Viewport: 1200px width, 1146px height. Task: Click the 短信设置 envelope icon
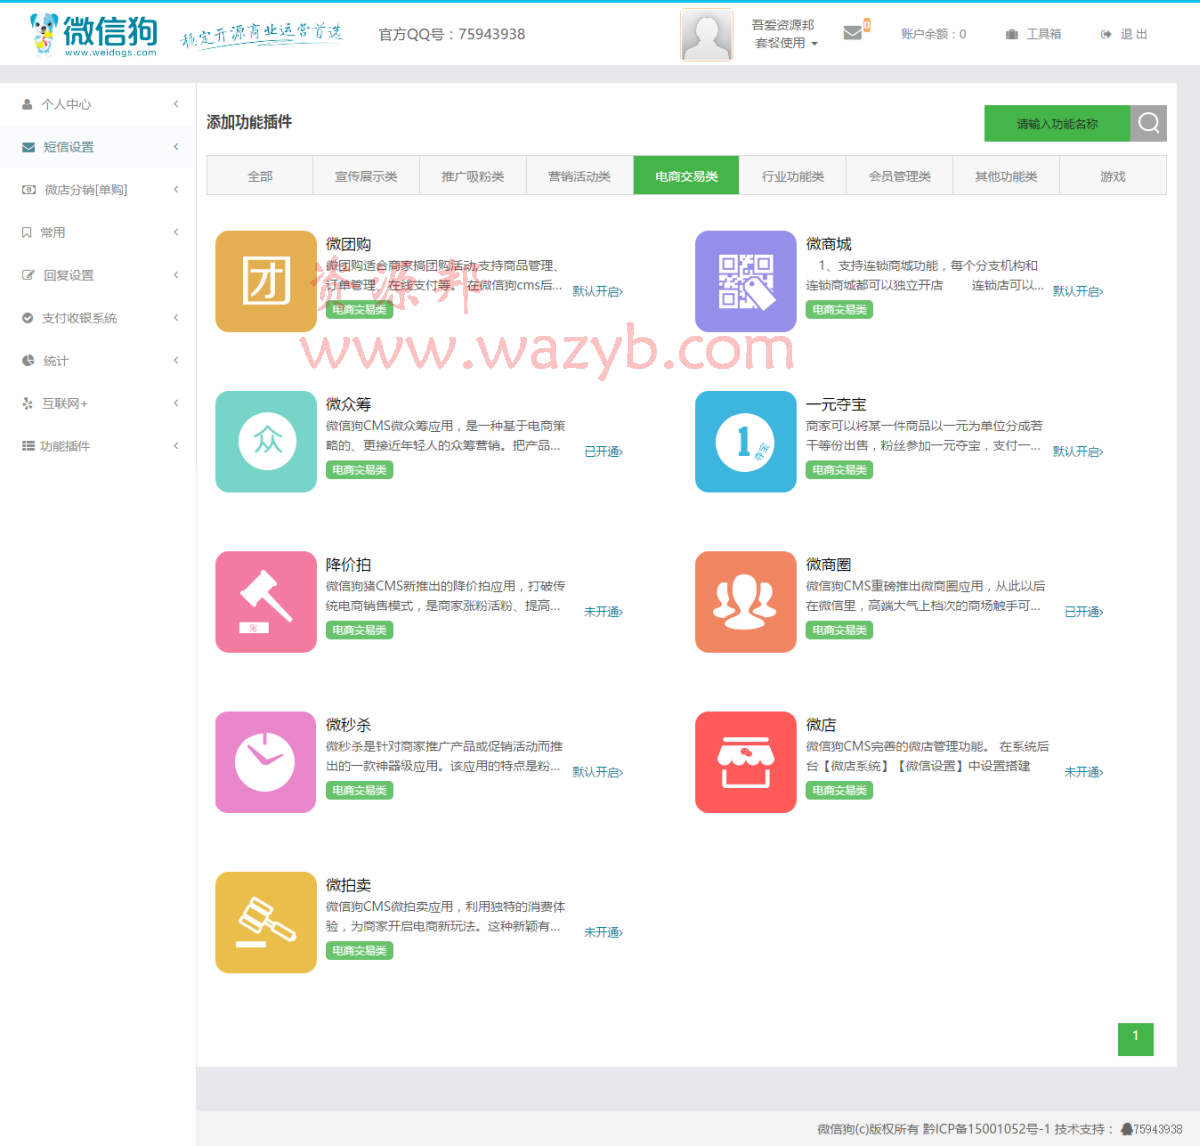[28, 147]
